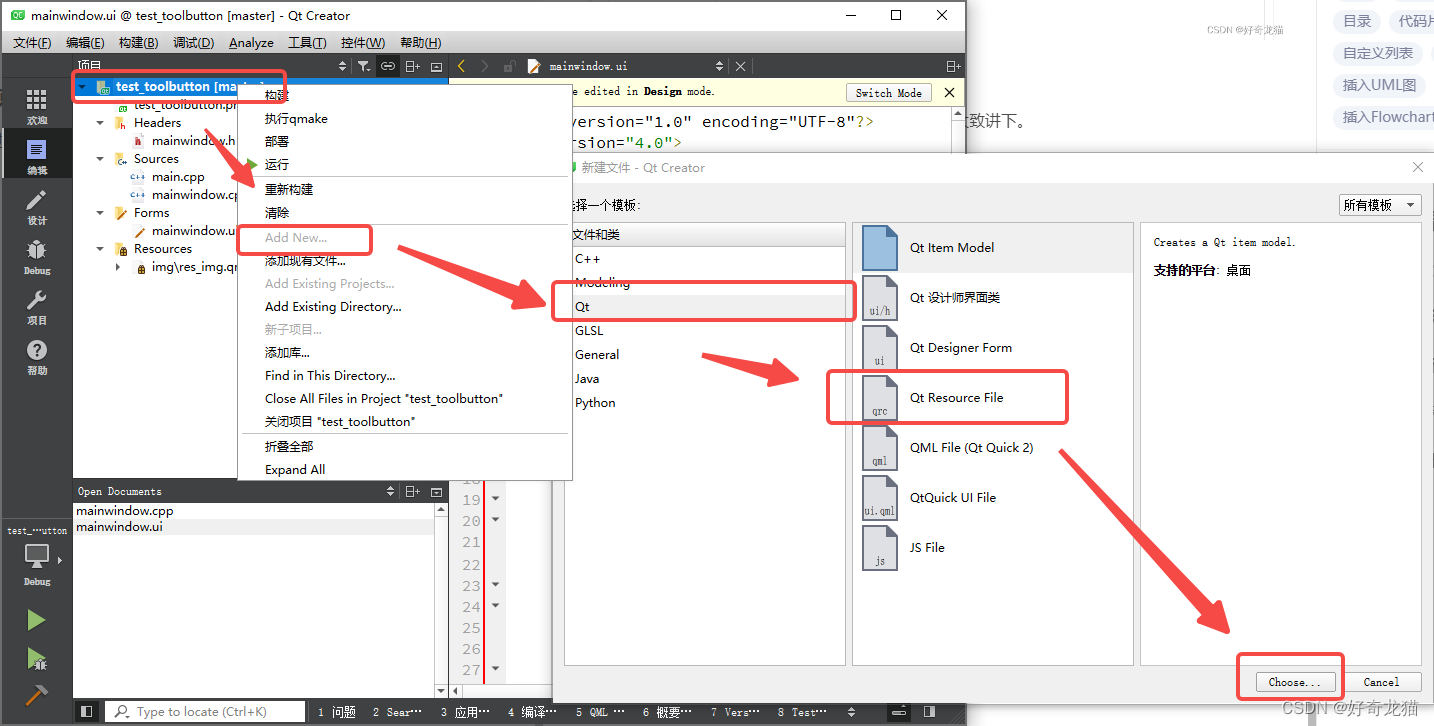This screenshot has height=726, width=1434.
Task: Click filter tree icon in project pane
Action: tap(364, 66)
